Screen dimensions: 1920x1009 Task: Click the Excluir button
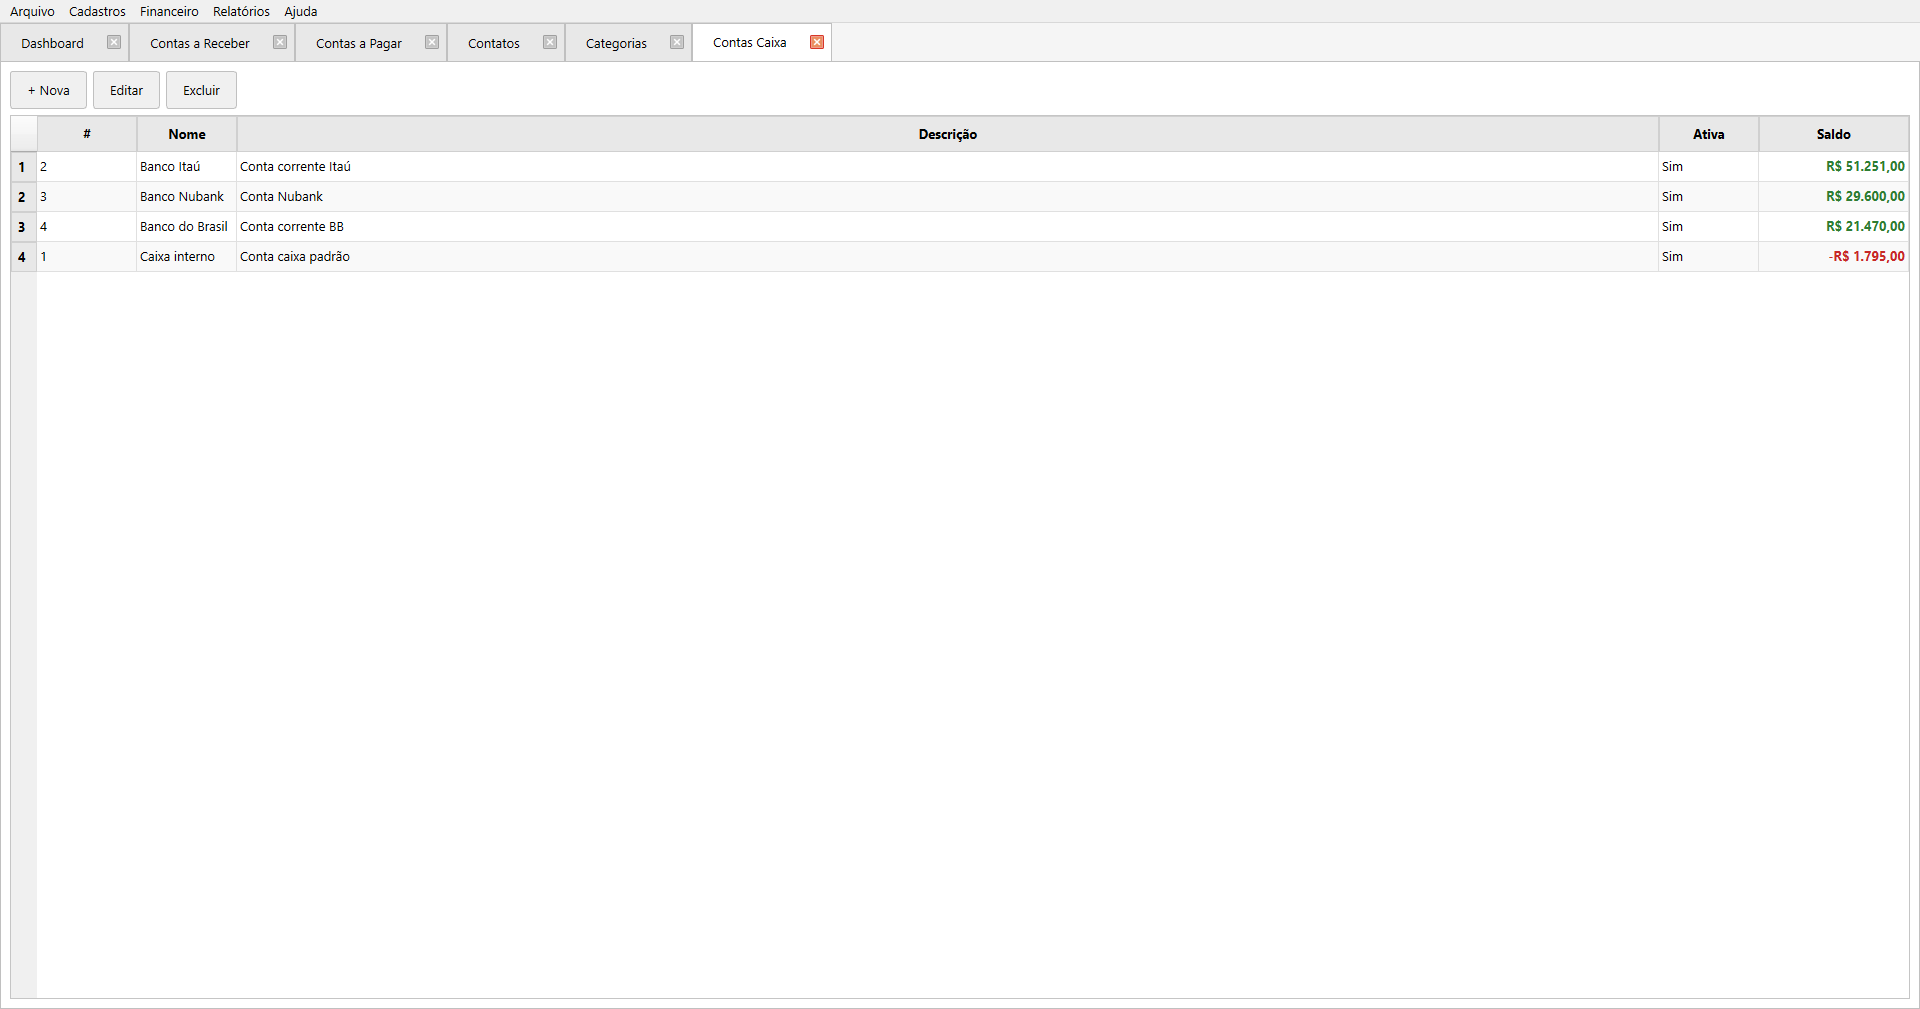coord(201,90)
